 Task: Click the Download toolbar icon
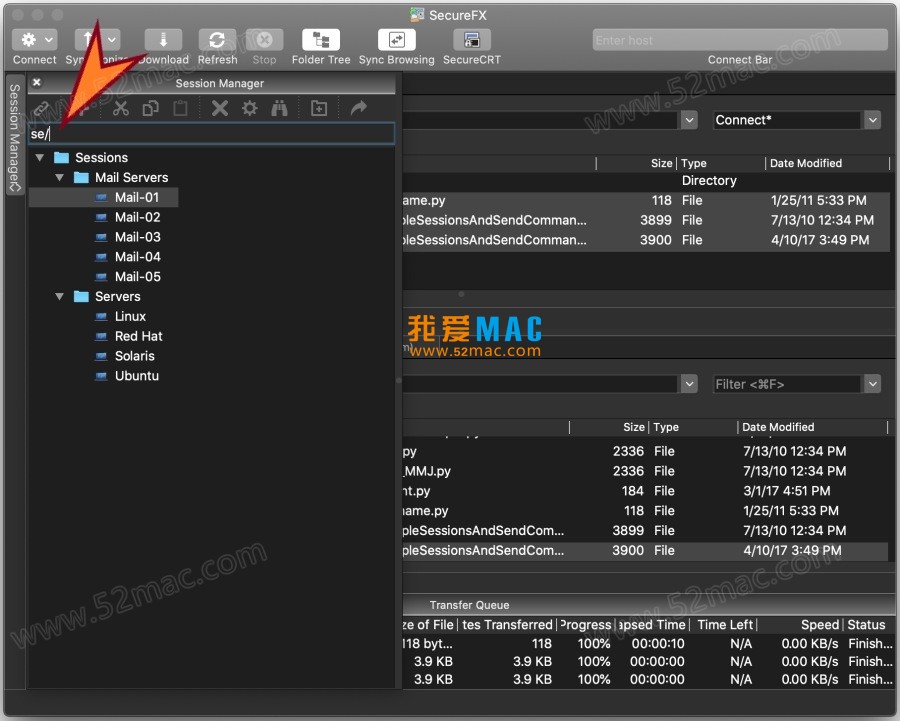click(163, 40)
